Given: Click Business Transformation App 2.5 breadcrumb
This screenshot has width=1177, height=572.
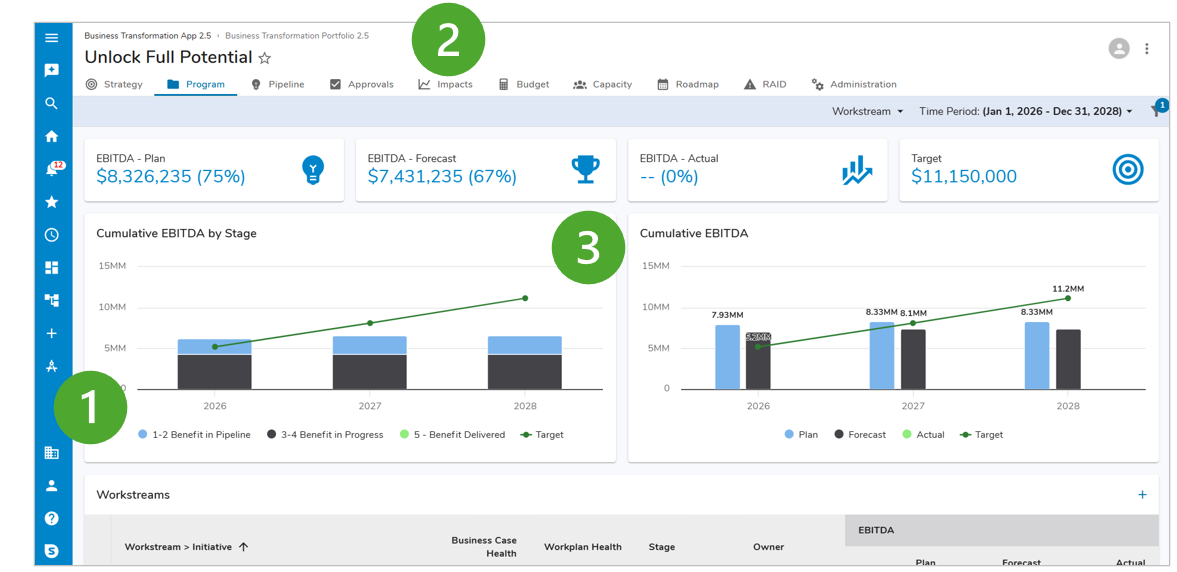Looking at the screenshot, I should pyautogui.click(x=147, y=36).
